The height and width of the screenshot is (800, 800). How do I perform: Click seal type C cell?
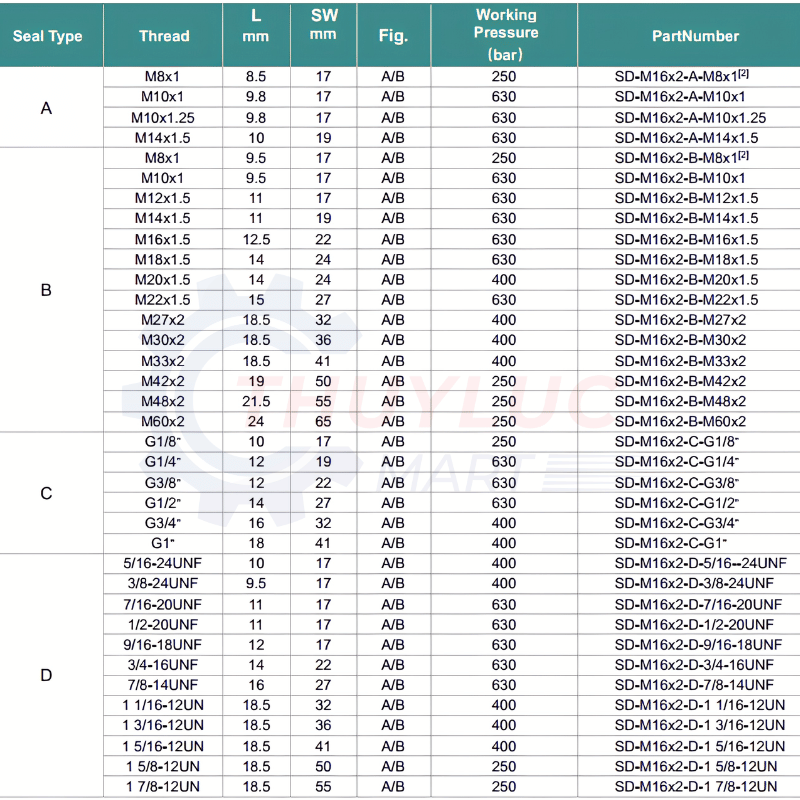(x=46, y=493)
